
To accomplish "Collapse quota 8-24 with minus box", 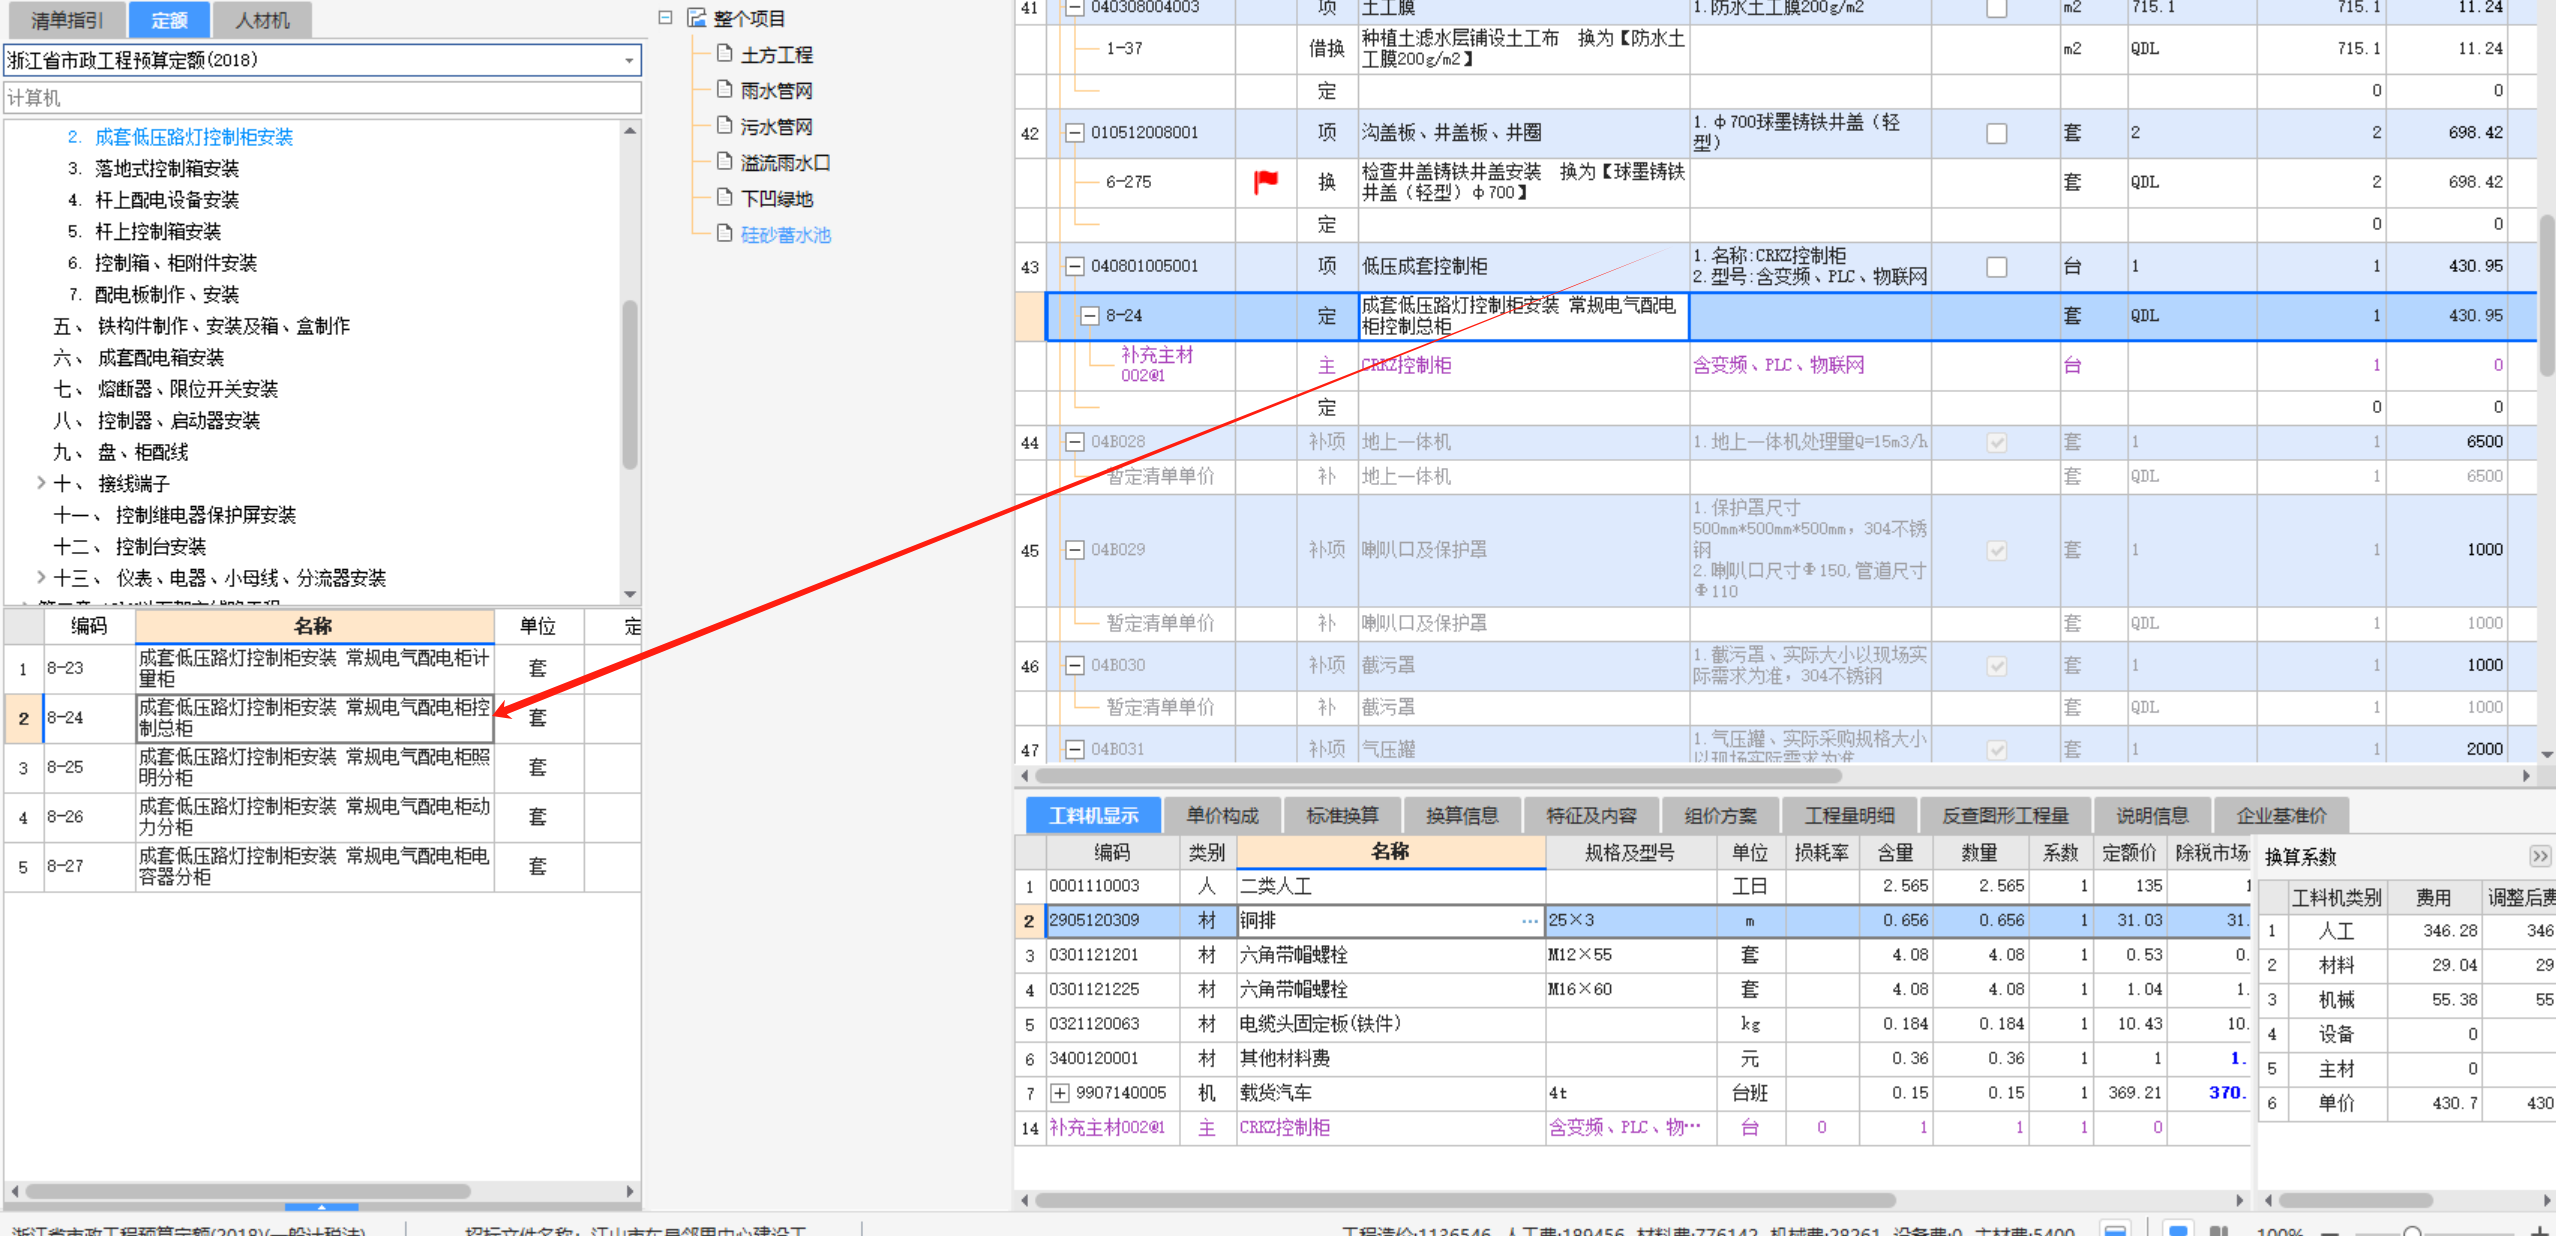I will (1090, 316).
